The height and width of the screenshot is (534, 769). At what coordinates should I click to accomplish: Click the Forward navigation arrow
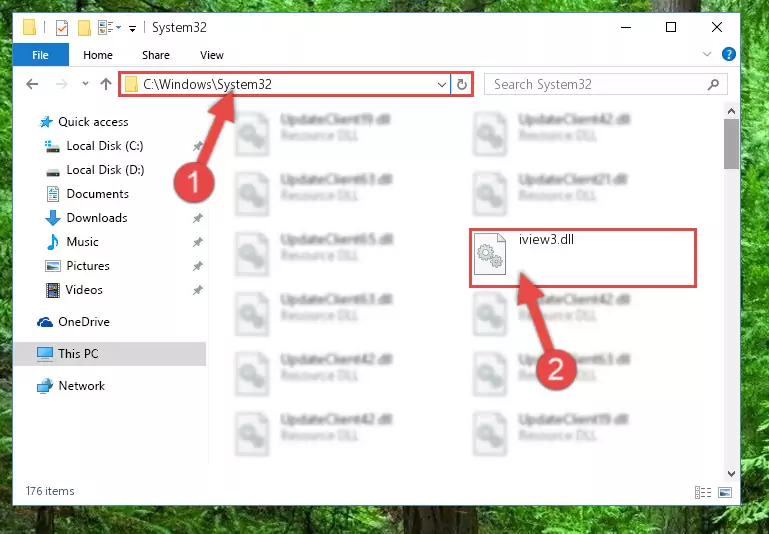click(61, 84)
